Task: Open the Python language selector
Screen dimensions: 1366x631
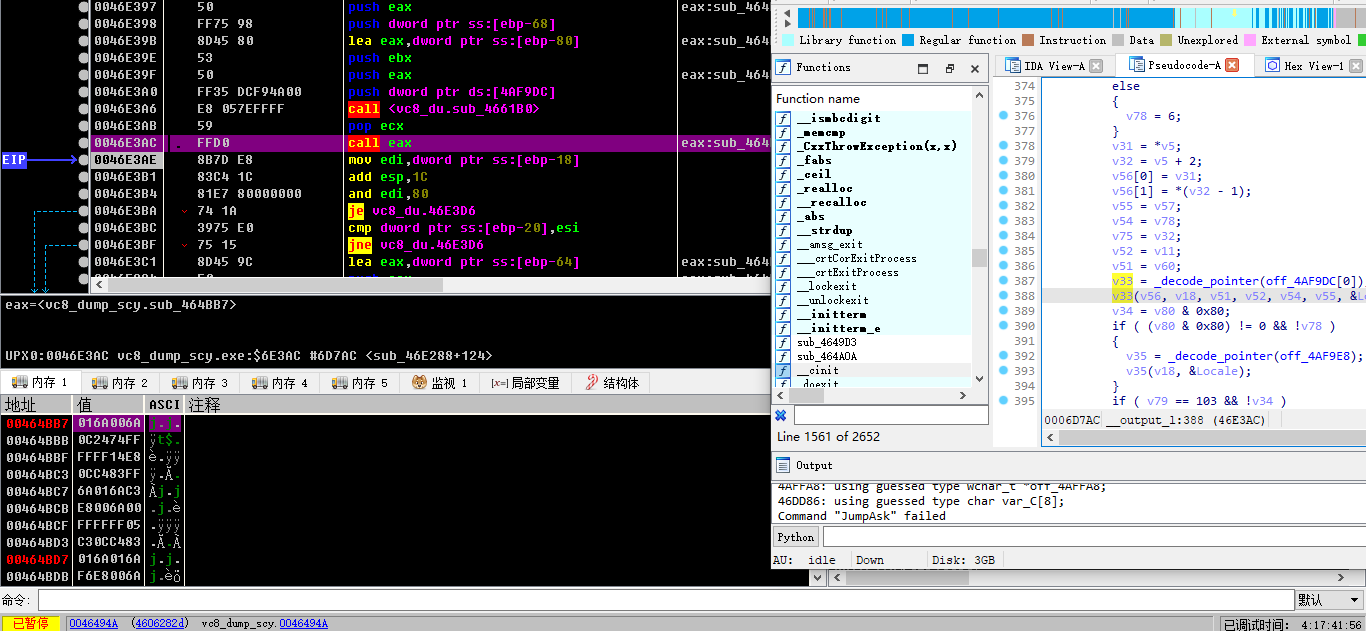Action: (796, 537)
